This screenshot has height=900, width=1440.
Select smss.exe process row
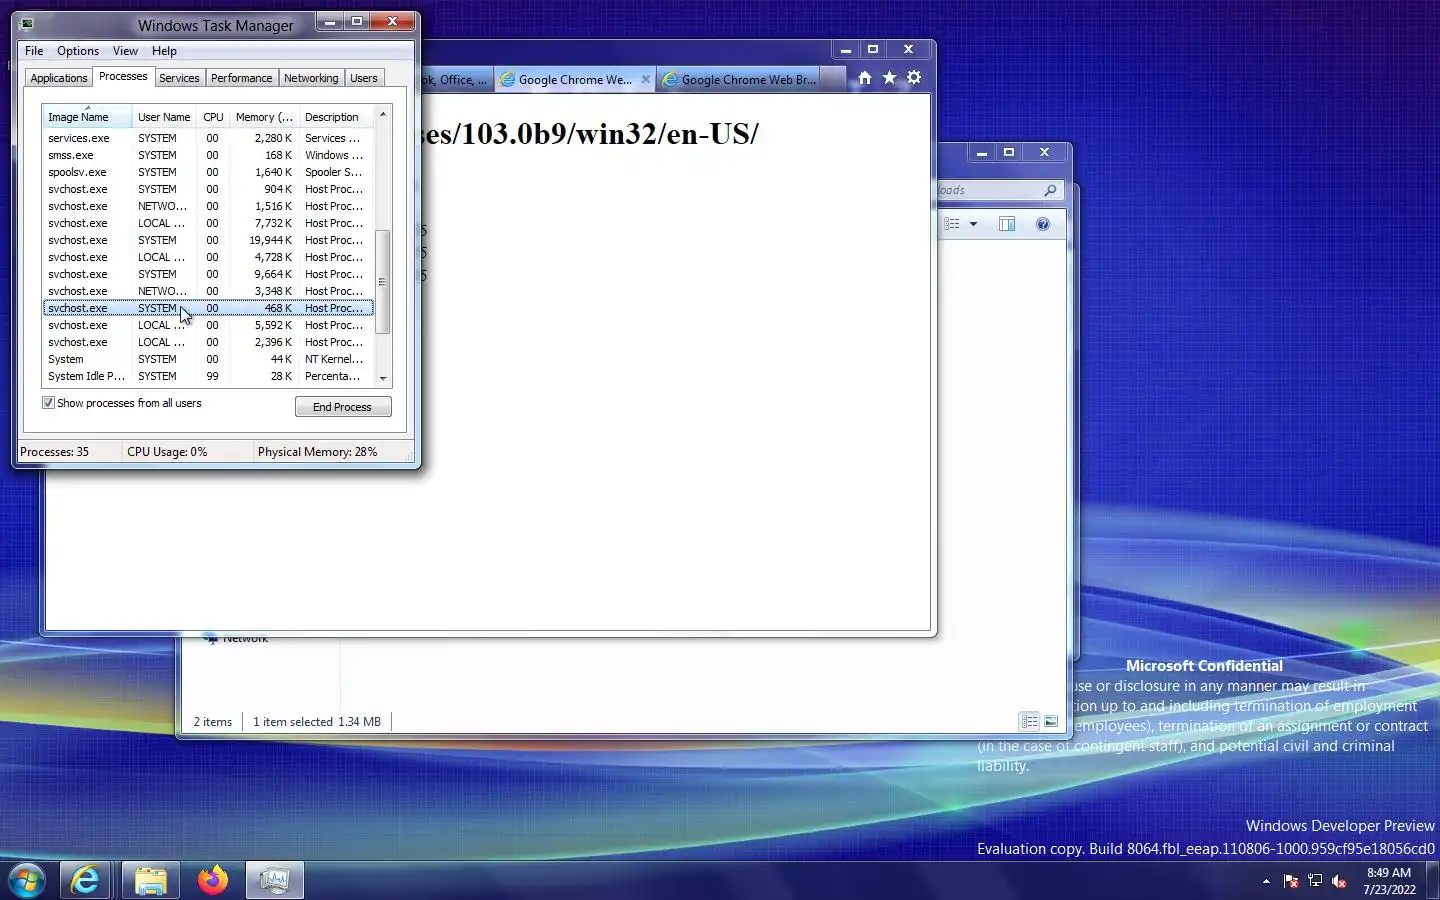click(208, 155)
